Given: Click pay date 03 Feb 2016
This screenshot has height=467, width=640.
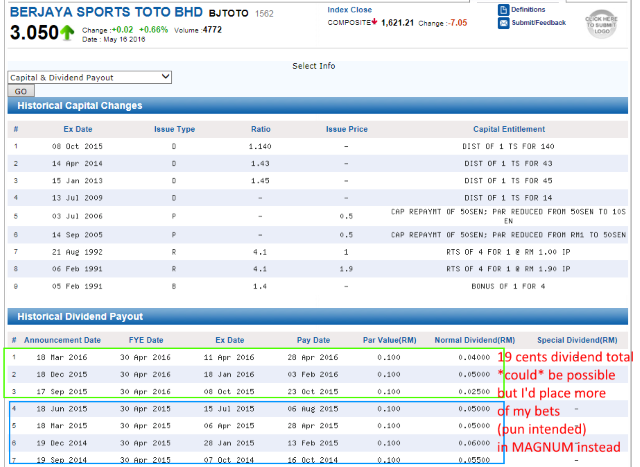Looking at the screenshot, I should click(313, 374).
